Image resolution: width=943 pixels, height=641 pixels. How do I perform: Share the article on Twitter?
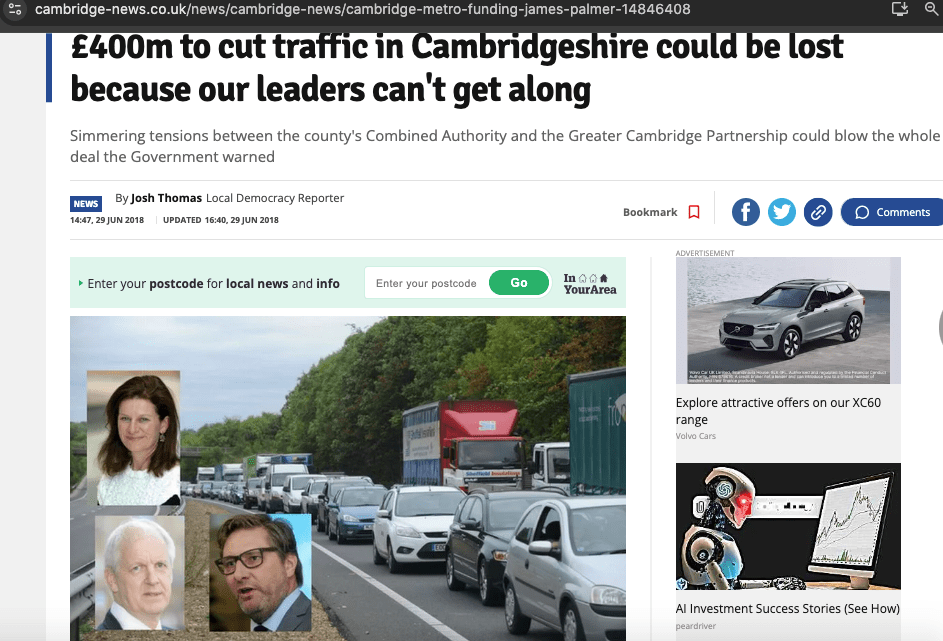tap(782, 212)
